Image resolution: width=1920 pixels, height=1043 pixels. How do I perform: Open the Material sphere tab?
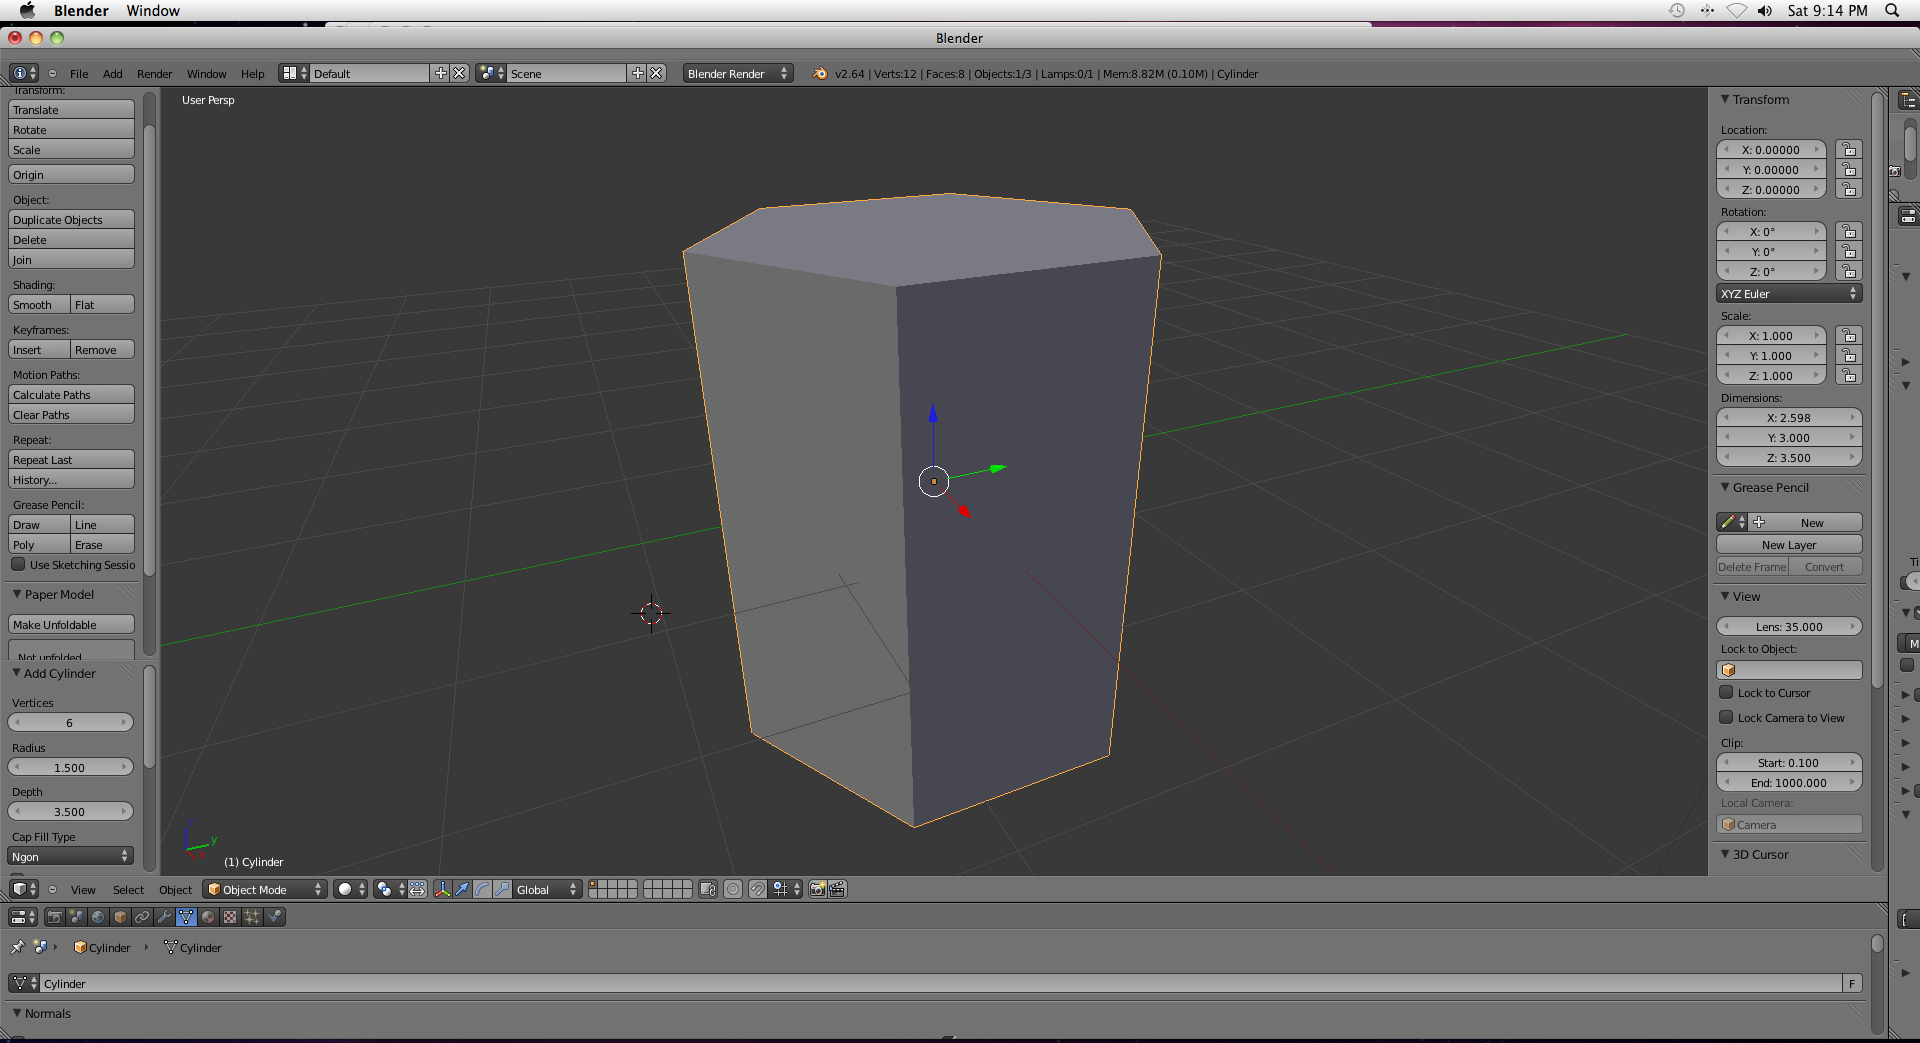pyautogui.click(x=209, y=917)
